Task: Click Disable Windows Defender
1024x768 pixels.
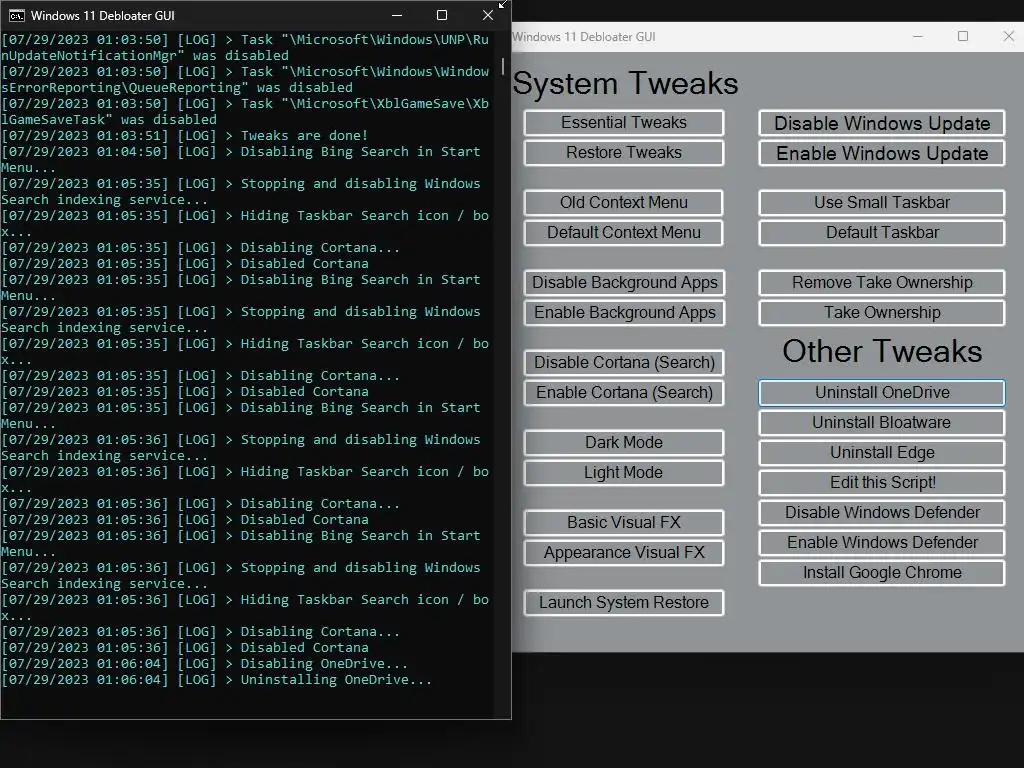Action: click(x=882, y=513)
